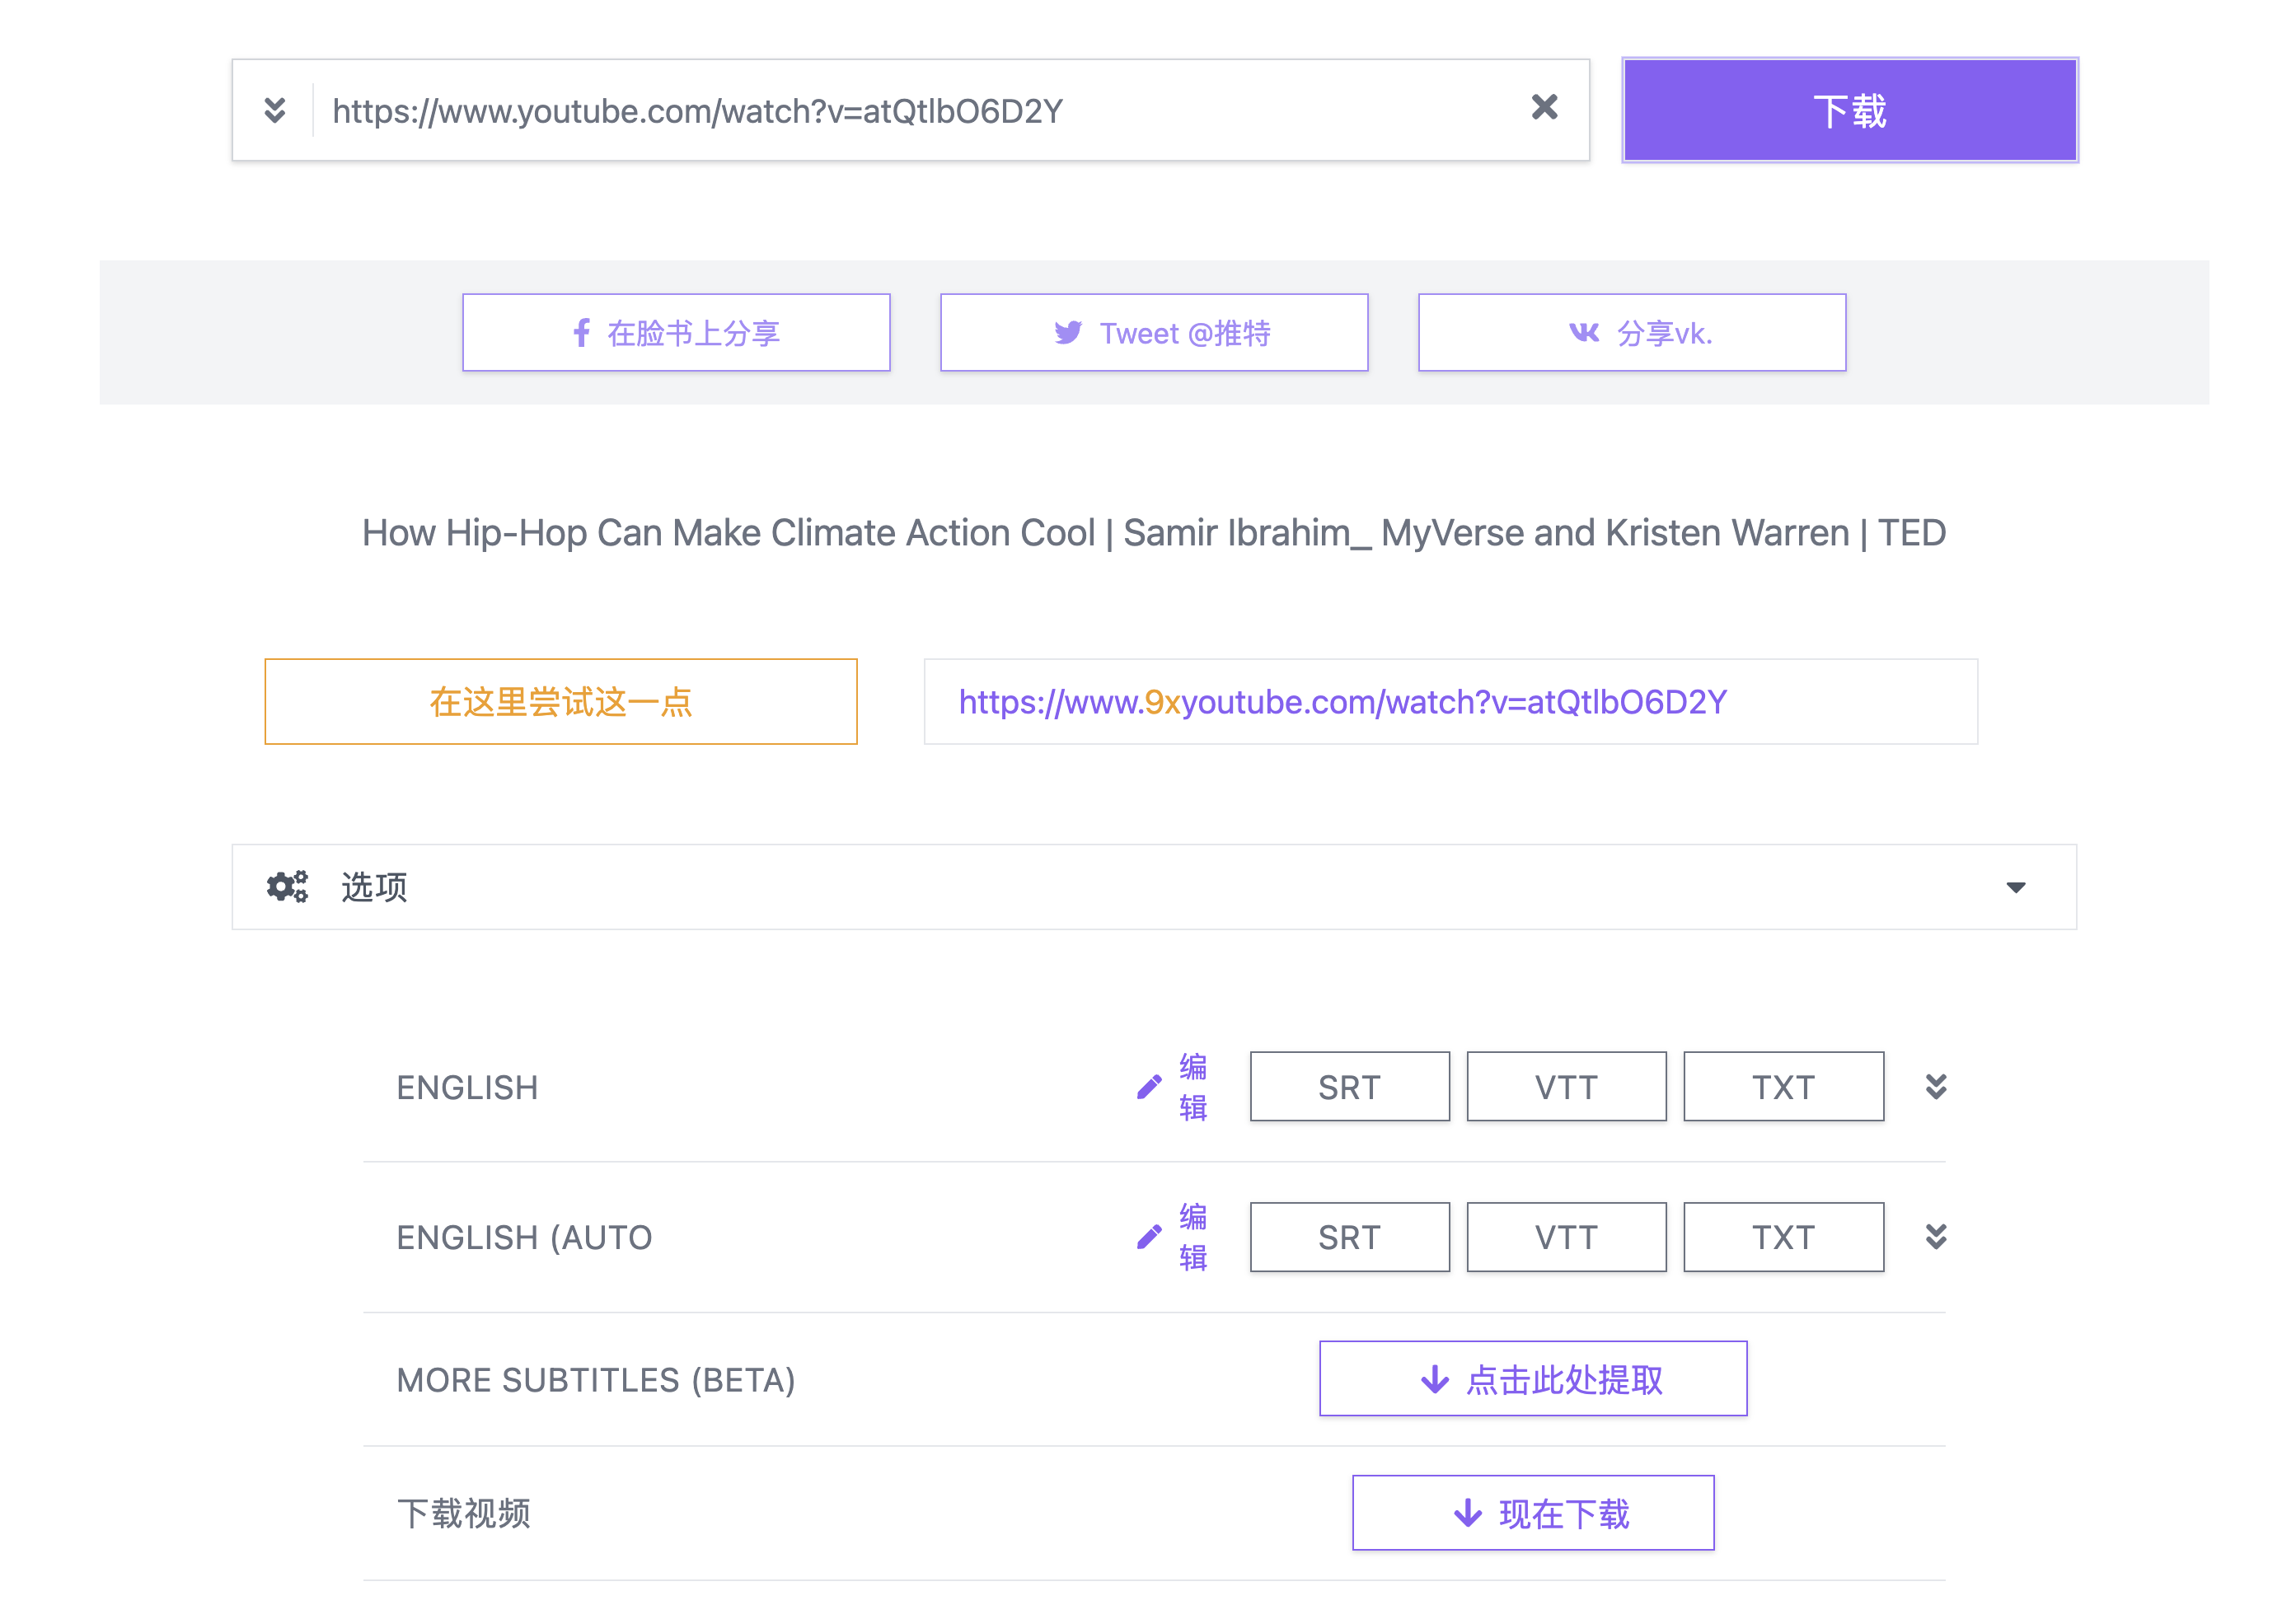Viewport: 2296px width, 1605px height.
Task: Open the 9xyoutube.com watch link
Action: click(x=1342, y=702)
